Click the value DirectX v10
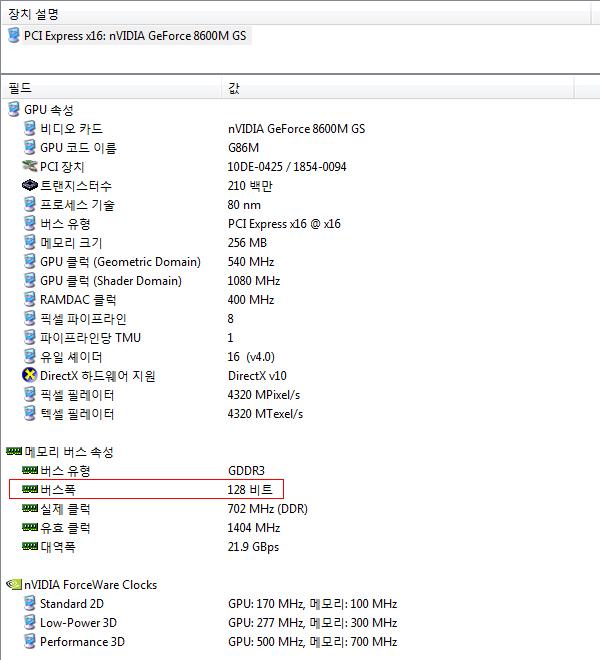This screenshot has height=660, width=600. coord(257,376)
